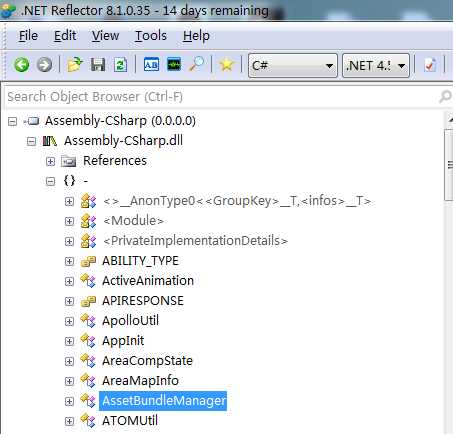
Task: Open an assembly with the folder icon
Action: click(x=75, y=65)
